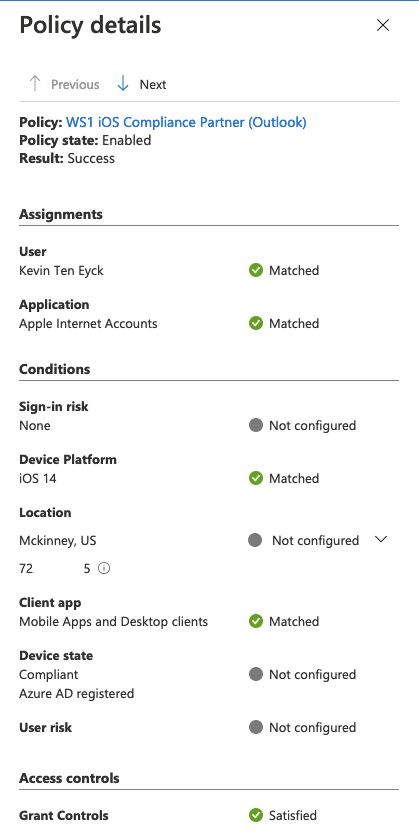The width and height of the screenshot is (419, 838).
Task: Click the Next button label
Action: click(x=153, y=84)
